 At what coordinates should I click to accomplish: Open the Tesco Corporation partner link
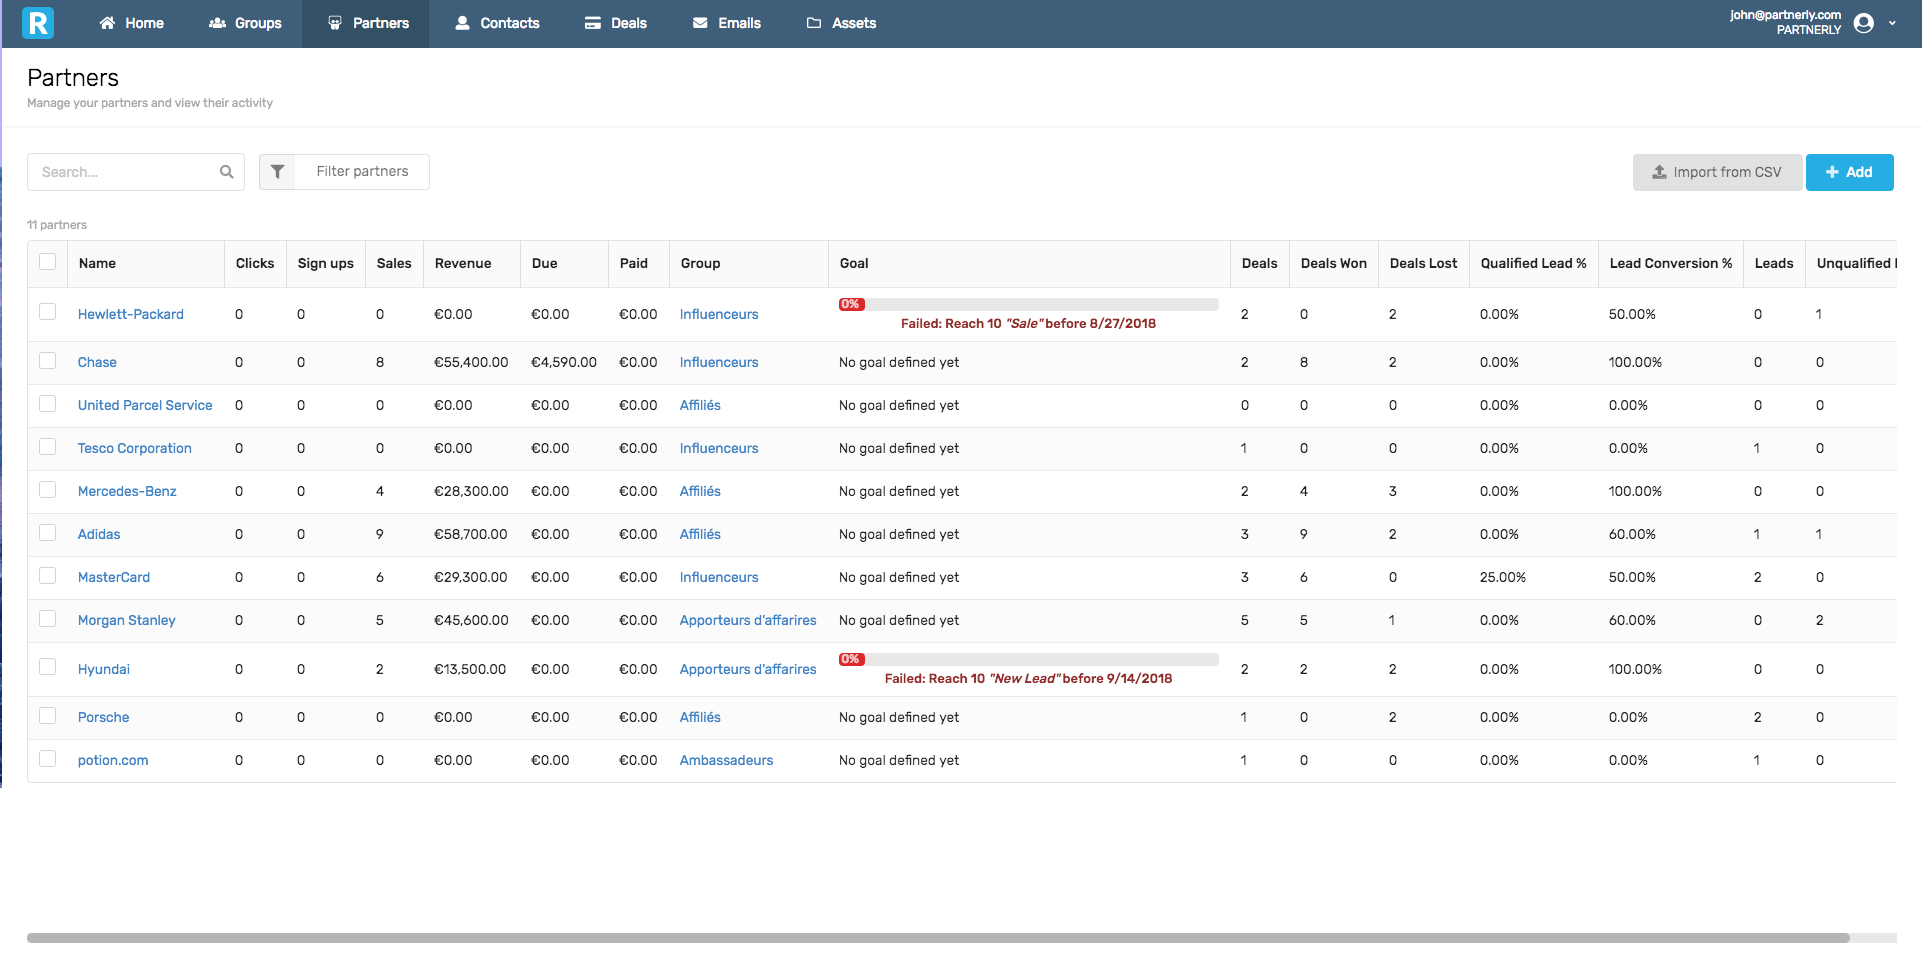pyautogui.click(x=135, y=448)
